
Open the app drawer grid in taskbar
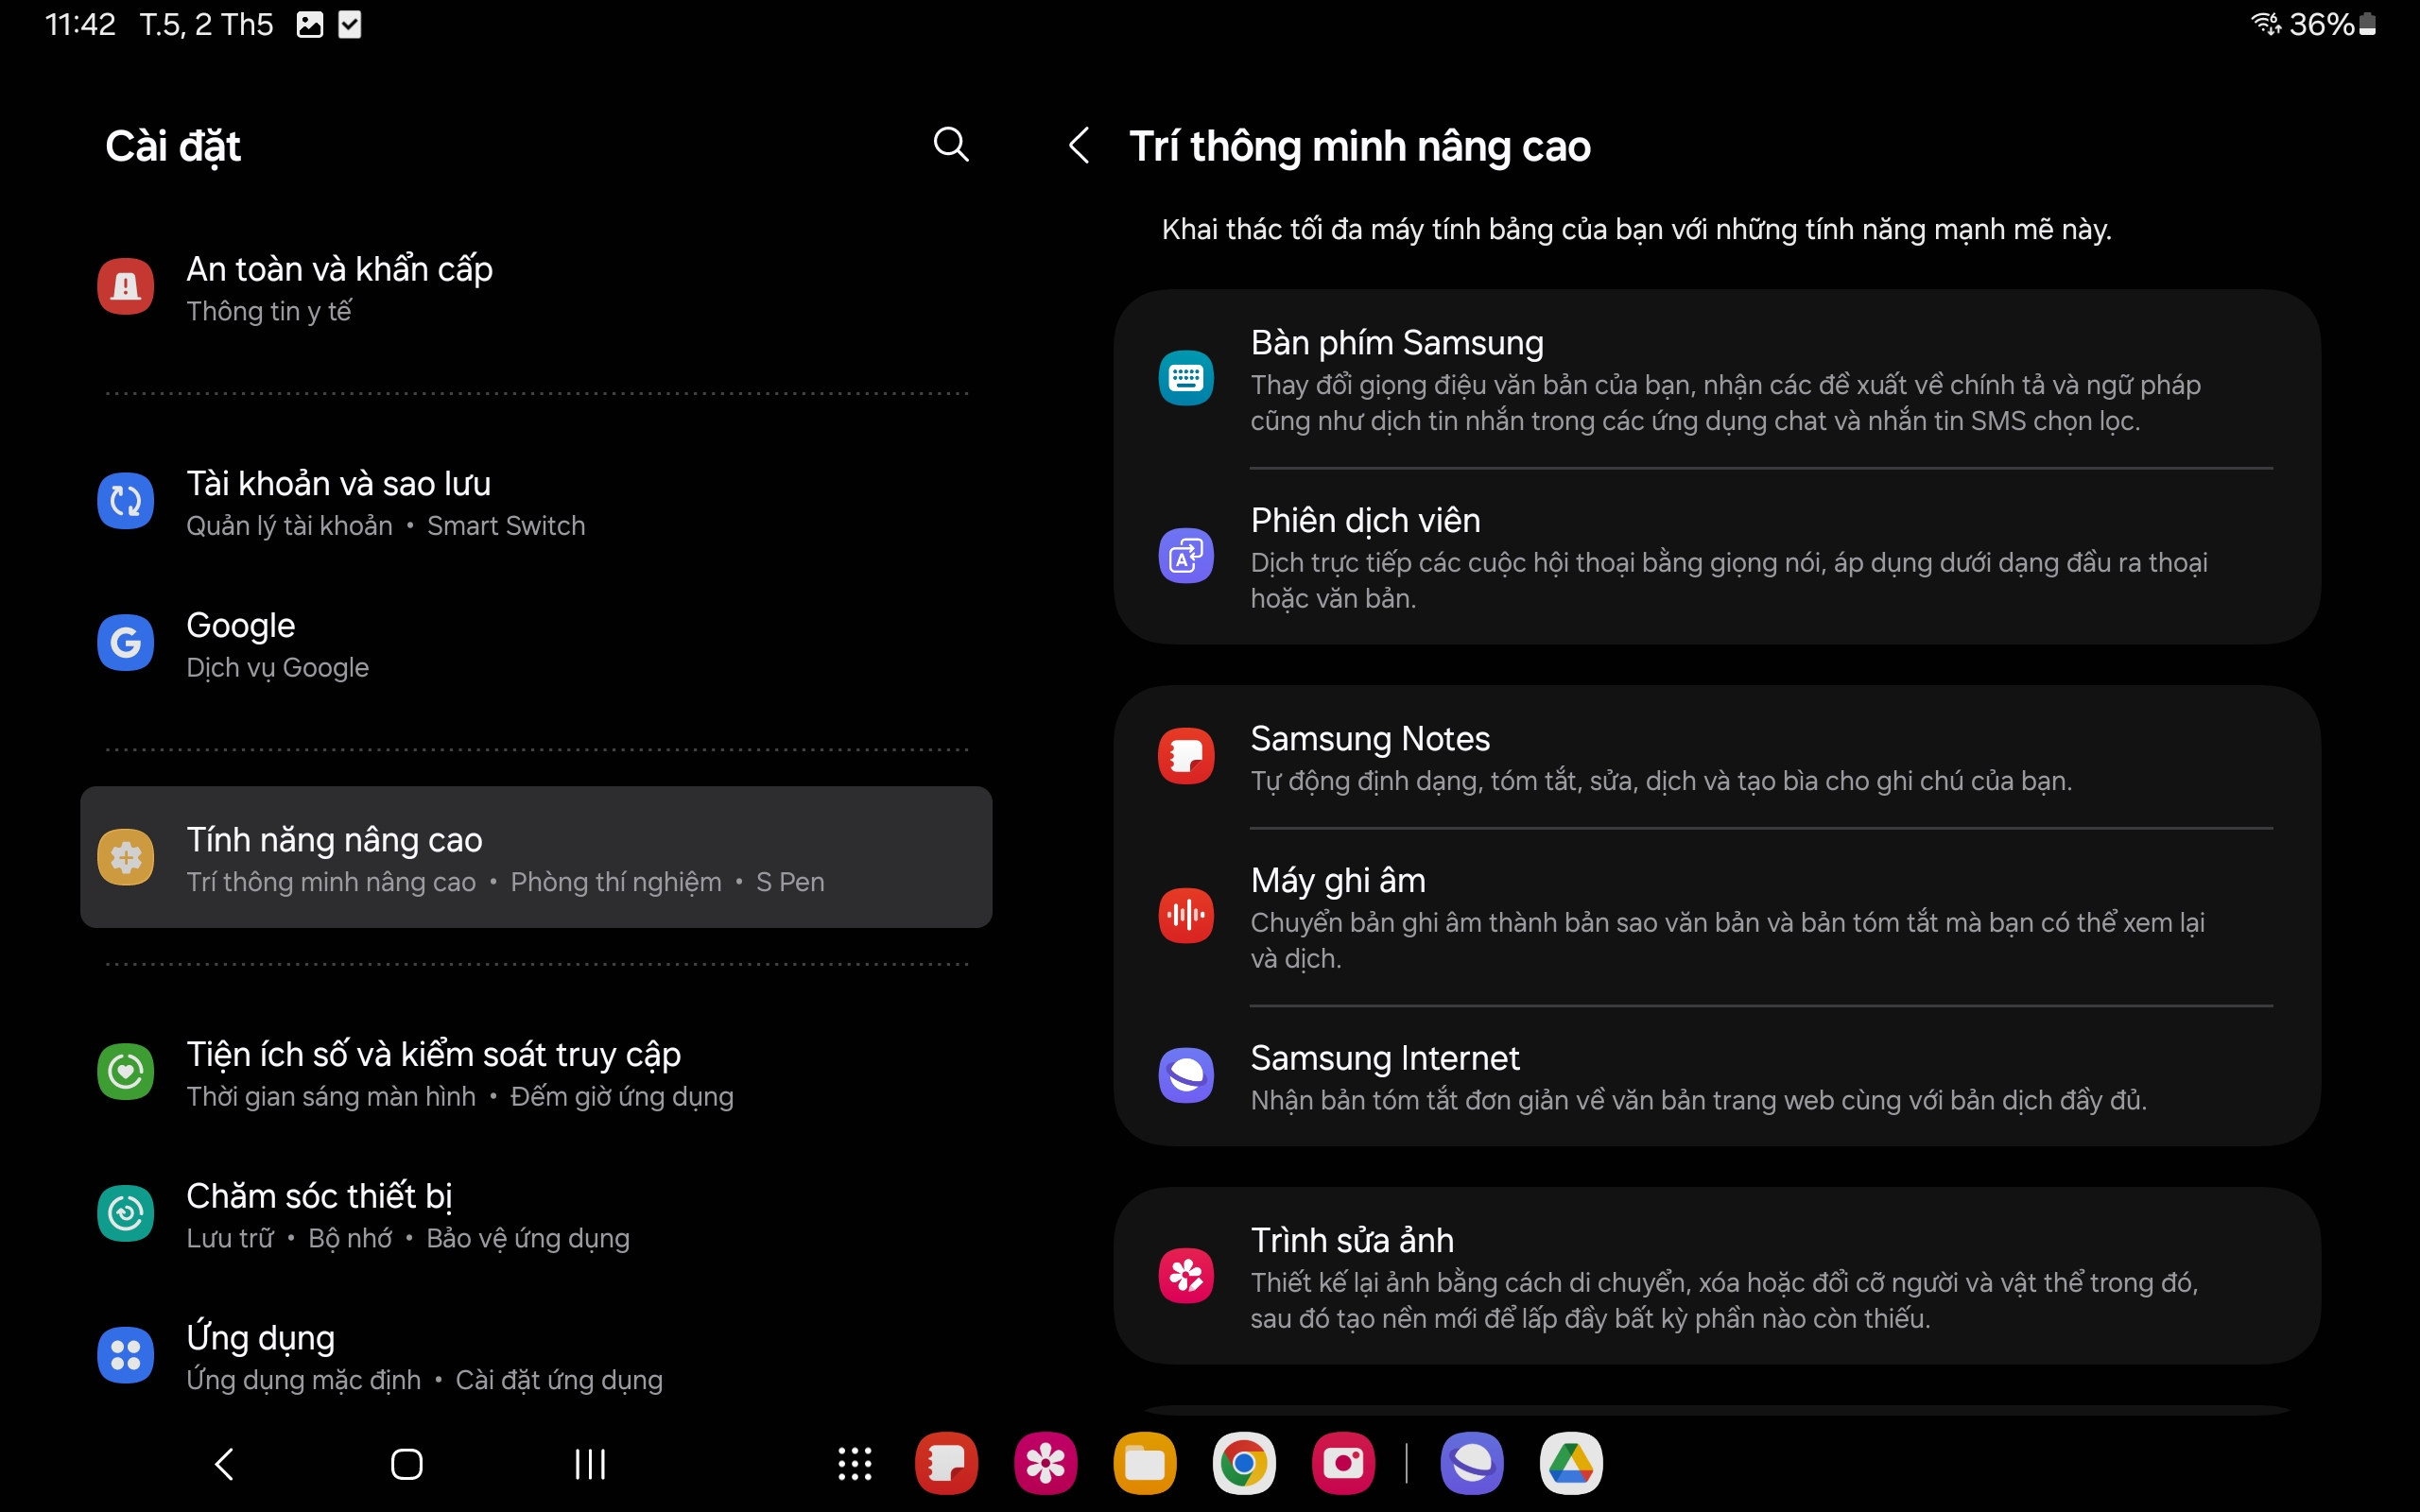854,1464
